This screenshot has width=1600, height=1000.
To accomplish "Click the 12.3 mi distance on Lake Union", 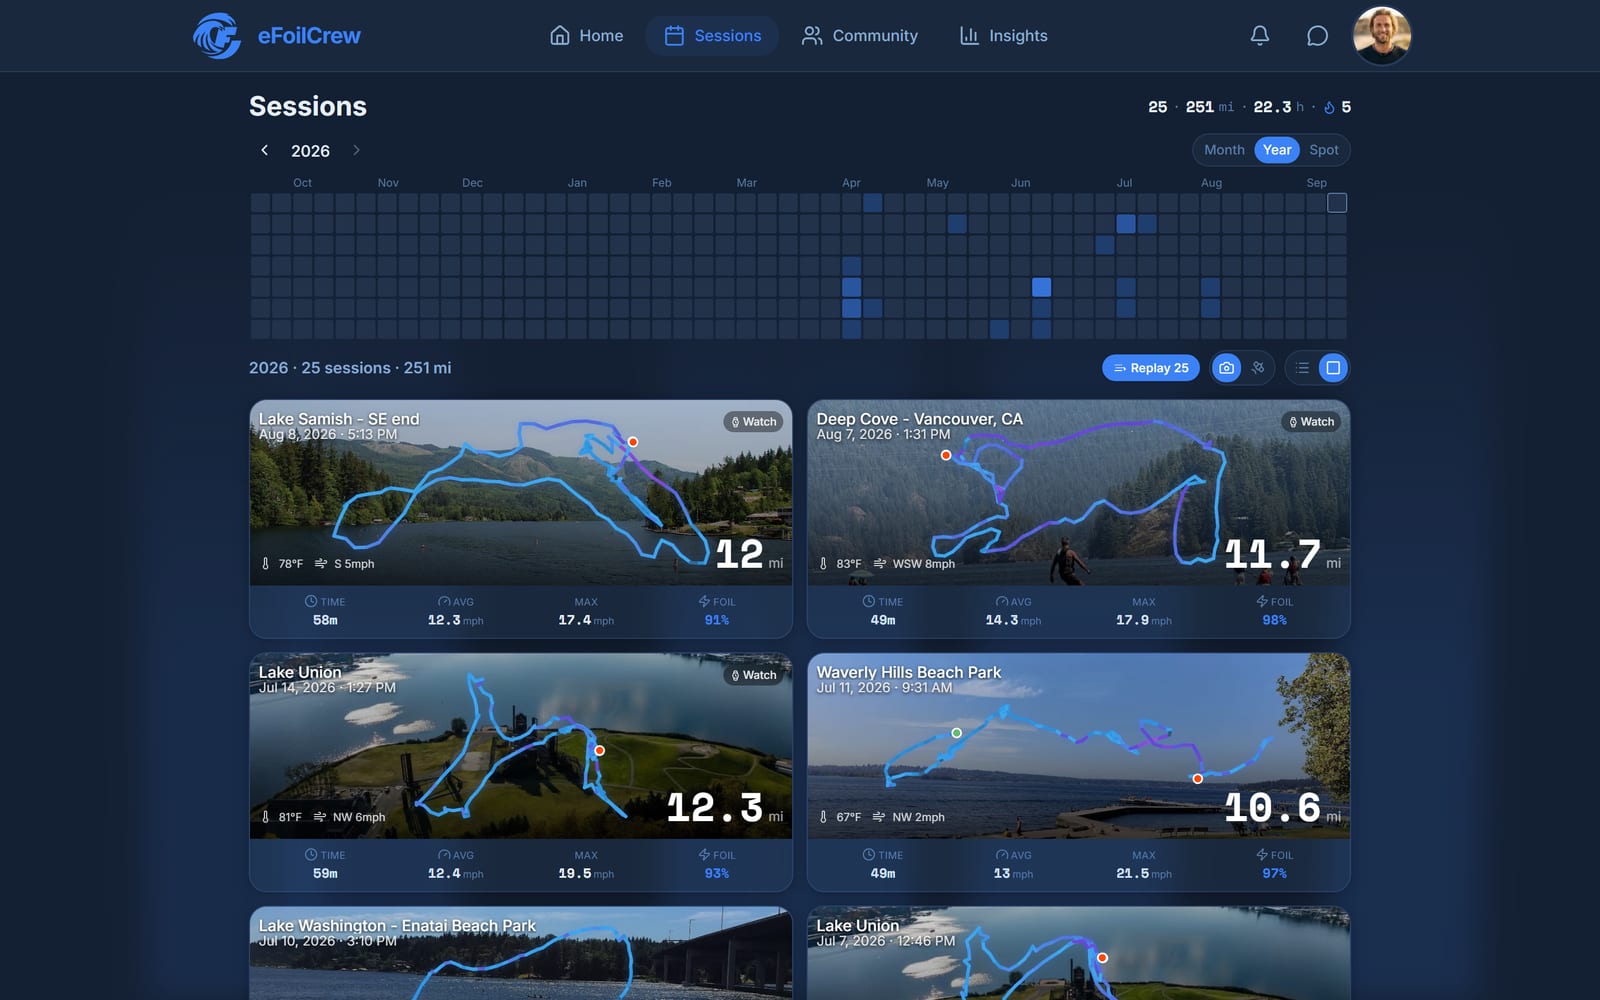I will [724, 808].
